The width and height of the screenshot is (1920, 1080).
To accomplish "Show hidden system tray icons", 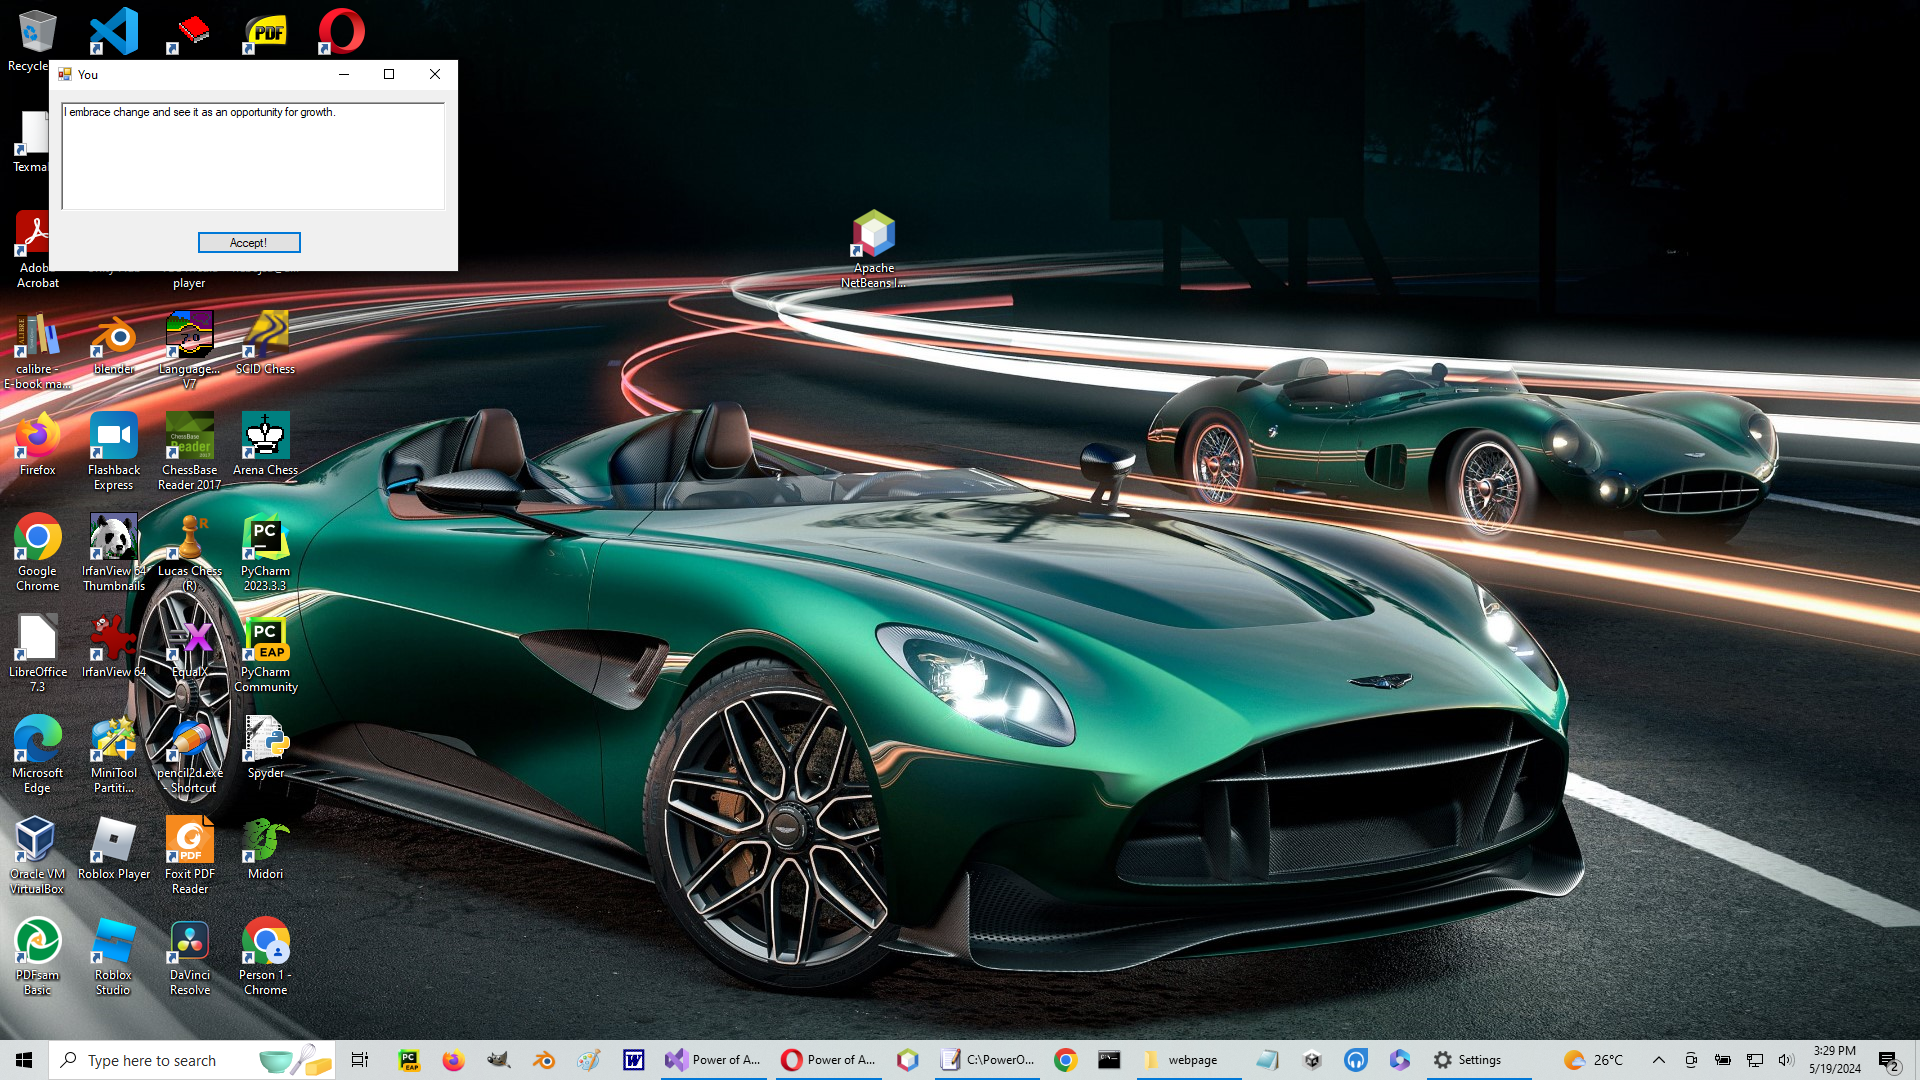I will pos(1658,1060).
